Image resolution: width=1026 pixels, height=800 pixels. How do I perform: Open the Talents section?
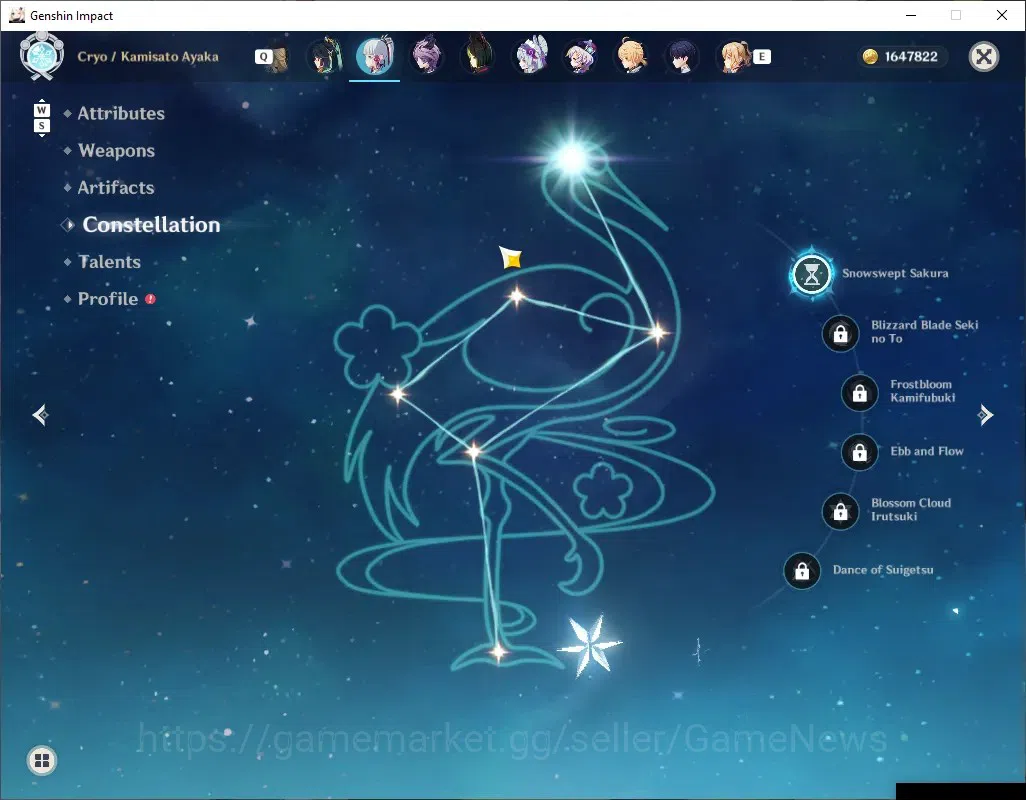click(x=109, y=262)
